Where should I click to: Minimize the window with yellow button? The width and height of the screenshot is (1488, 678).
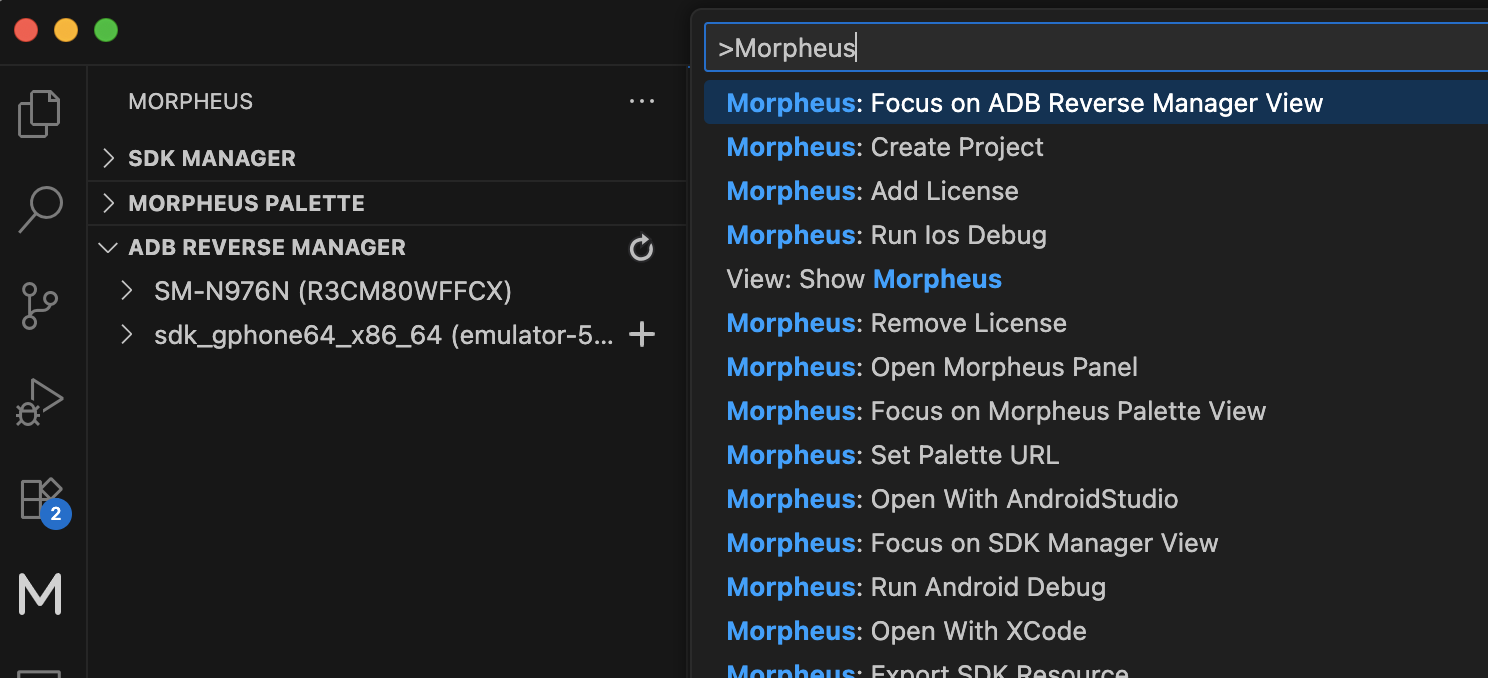(66, 30)
